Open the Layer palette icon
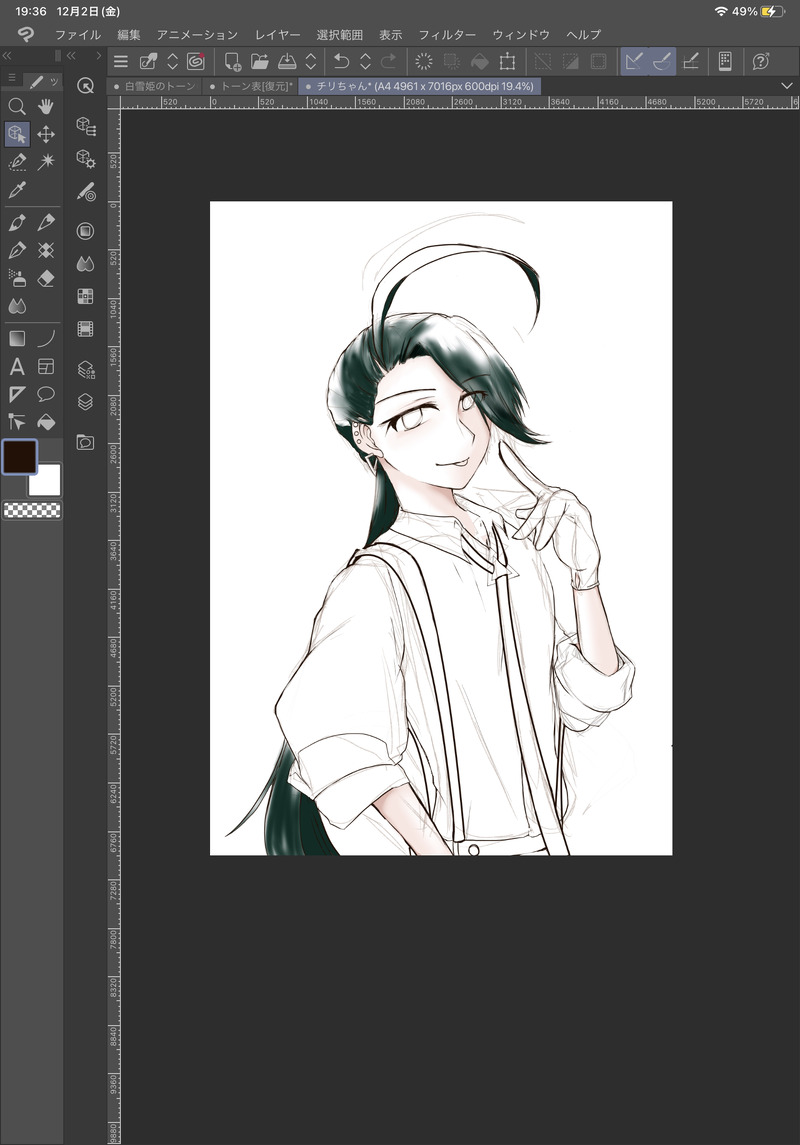800x1145 pixels. [x=85, y=402]
